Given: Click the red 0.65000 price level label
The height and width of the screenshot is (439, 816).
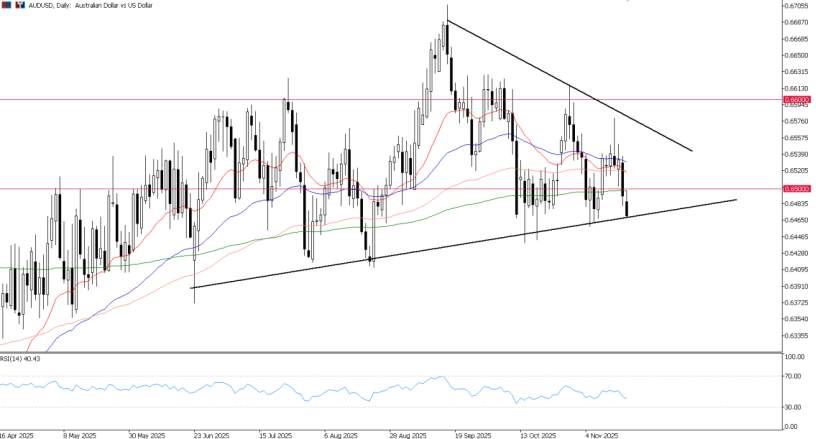Looking at the screenshot, I should coord(797,188).
